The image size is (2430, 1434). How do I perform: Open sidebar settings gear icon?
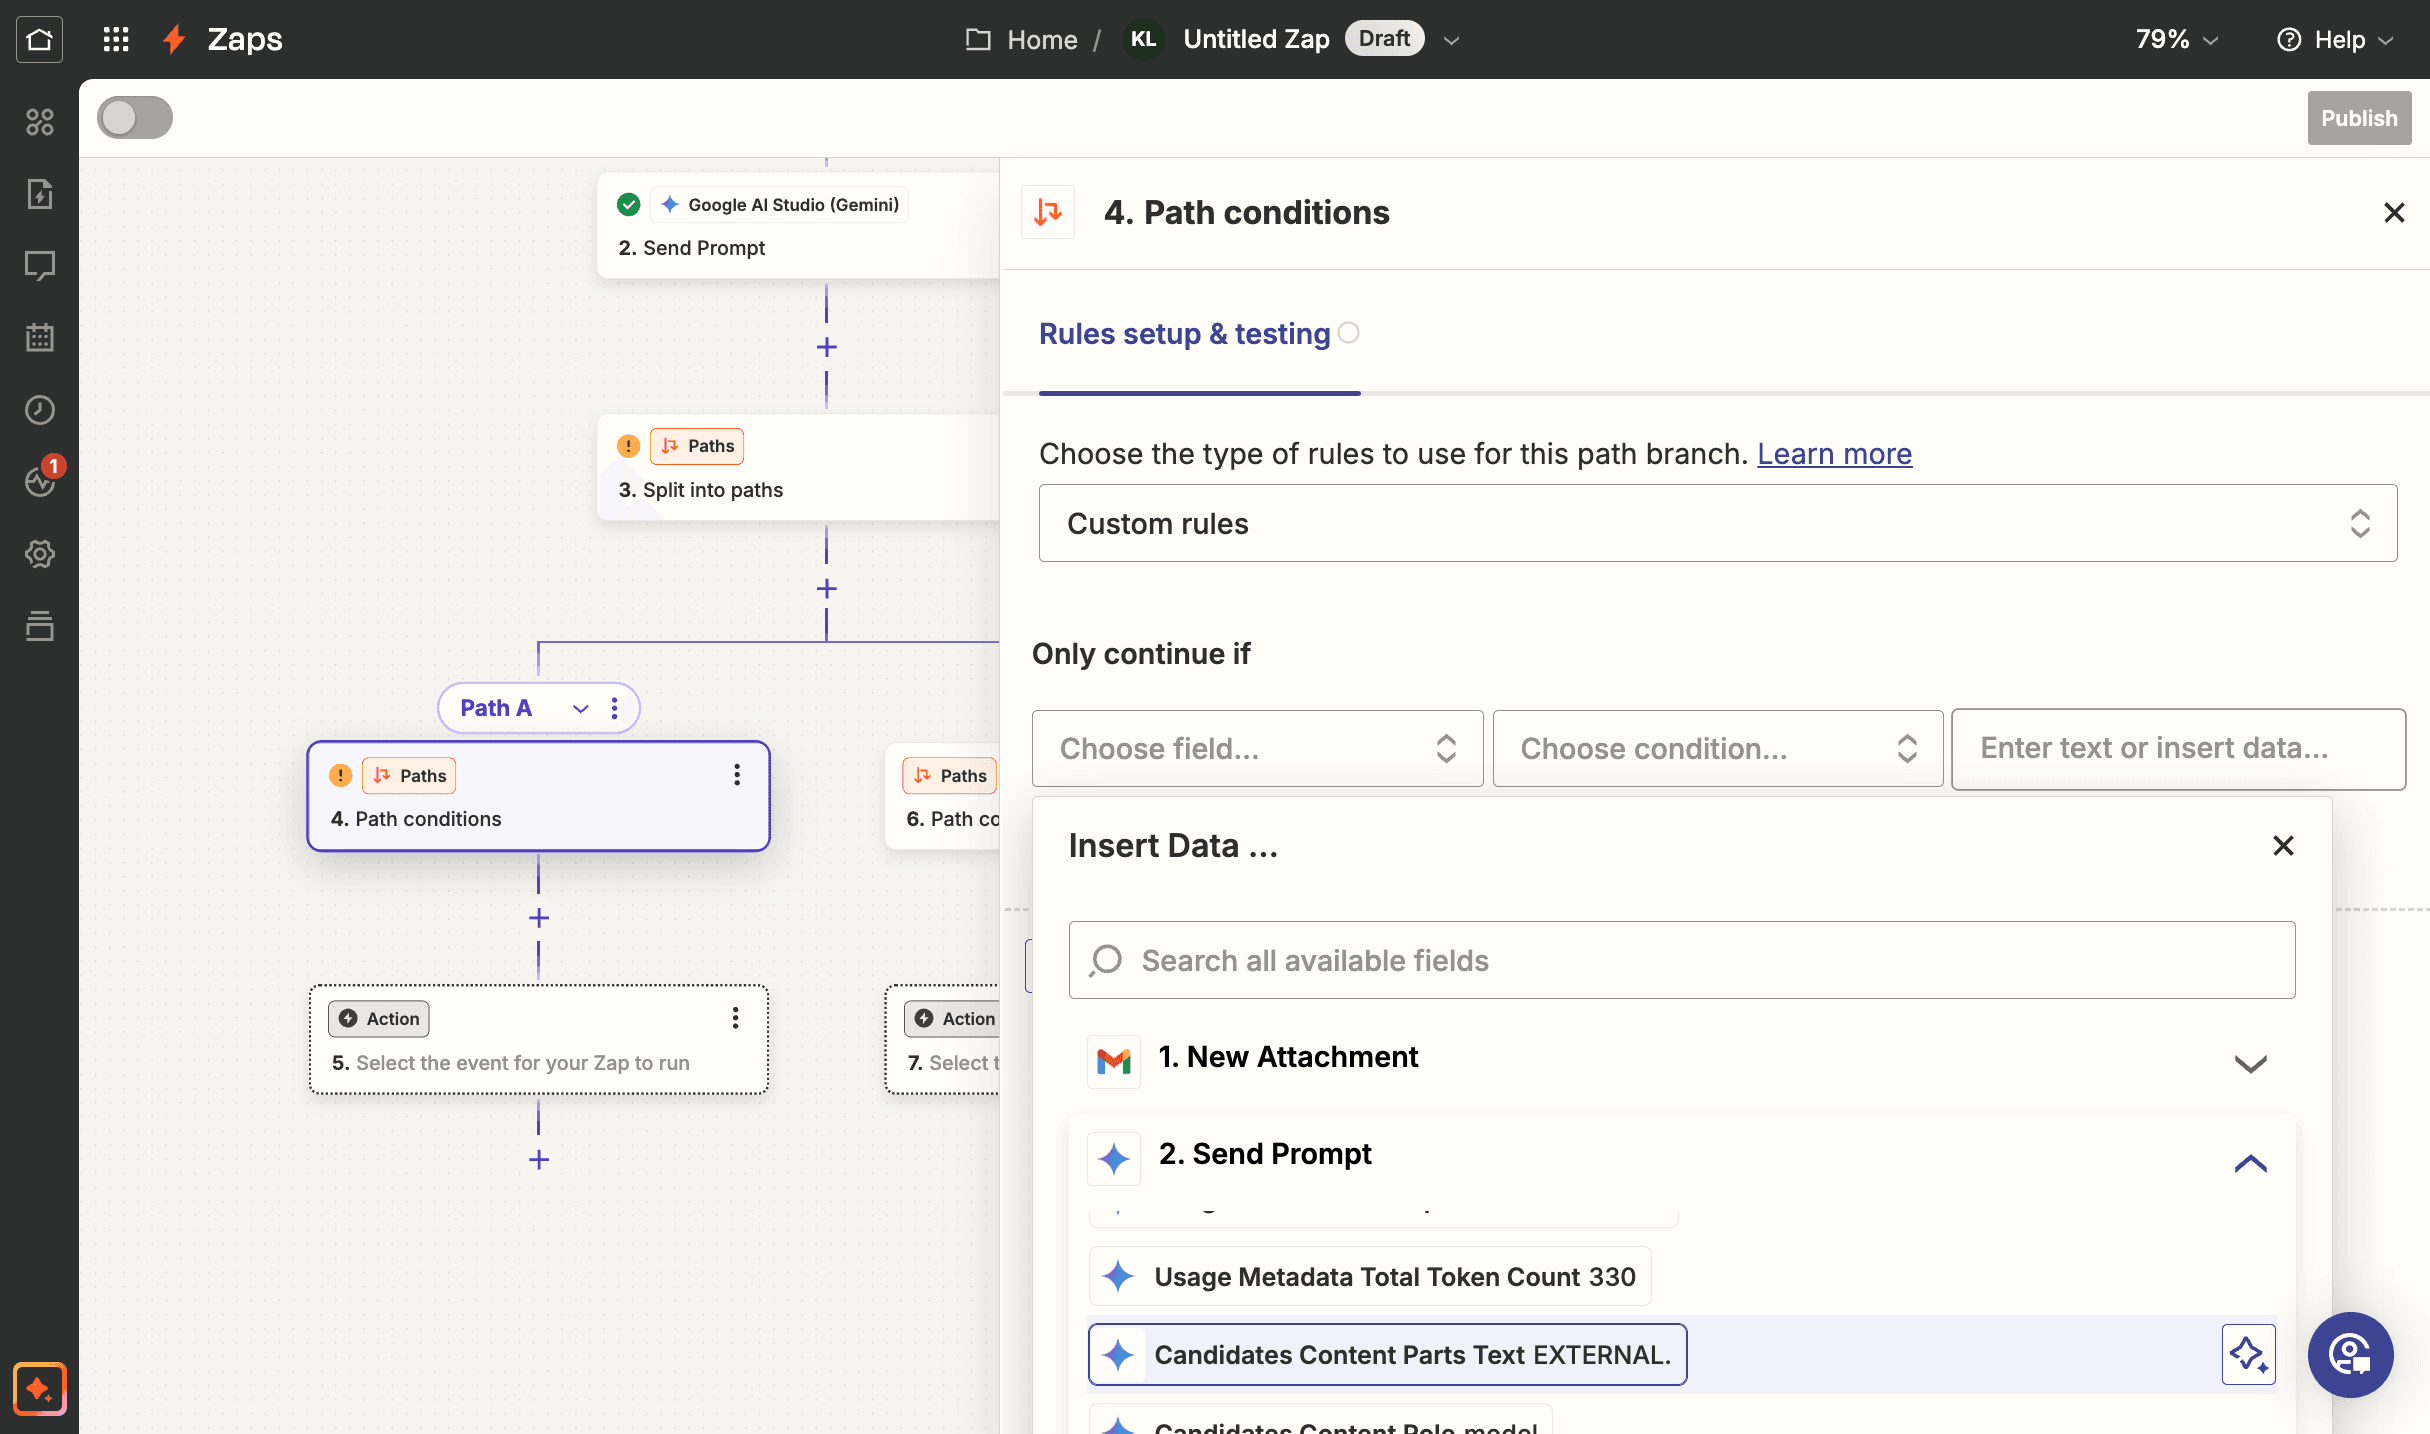tap(39, 554)
